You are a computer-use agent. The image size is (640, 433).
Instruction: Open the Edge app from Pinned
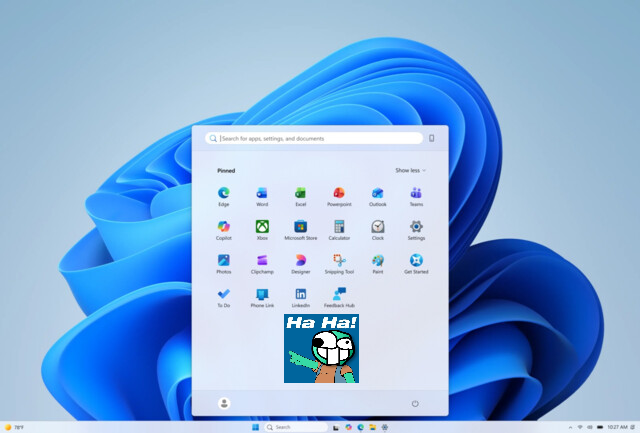tap(224, 196)
